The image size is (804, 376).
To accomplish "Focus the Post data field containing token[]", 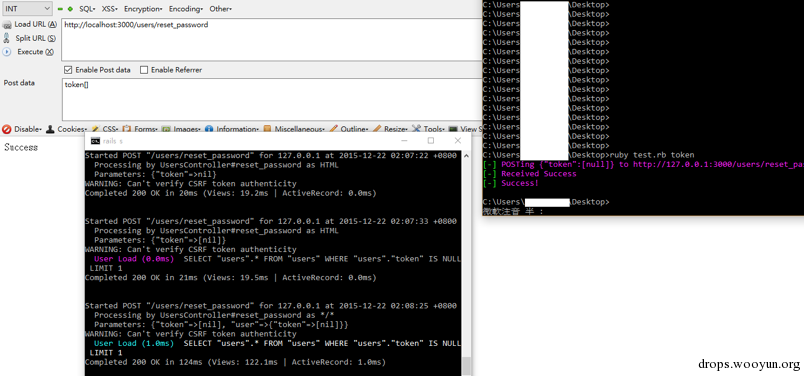I will click(272, 100).
